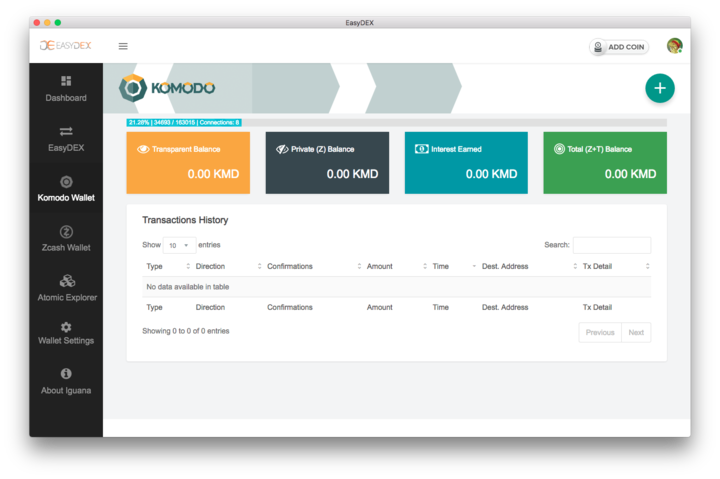Click the EasyDEX logo
The image size is (720, 479).
pos(66,45)
